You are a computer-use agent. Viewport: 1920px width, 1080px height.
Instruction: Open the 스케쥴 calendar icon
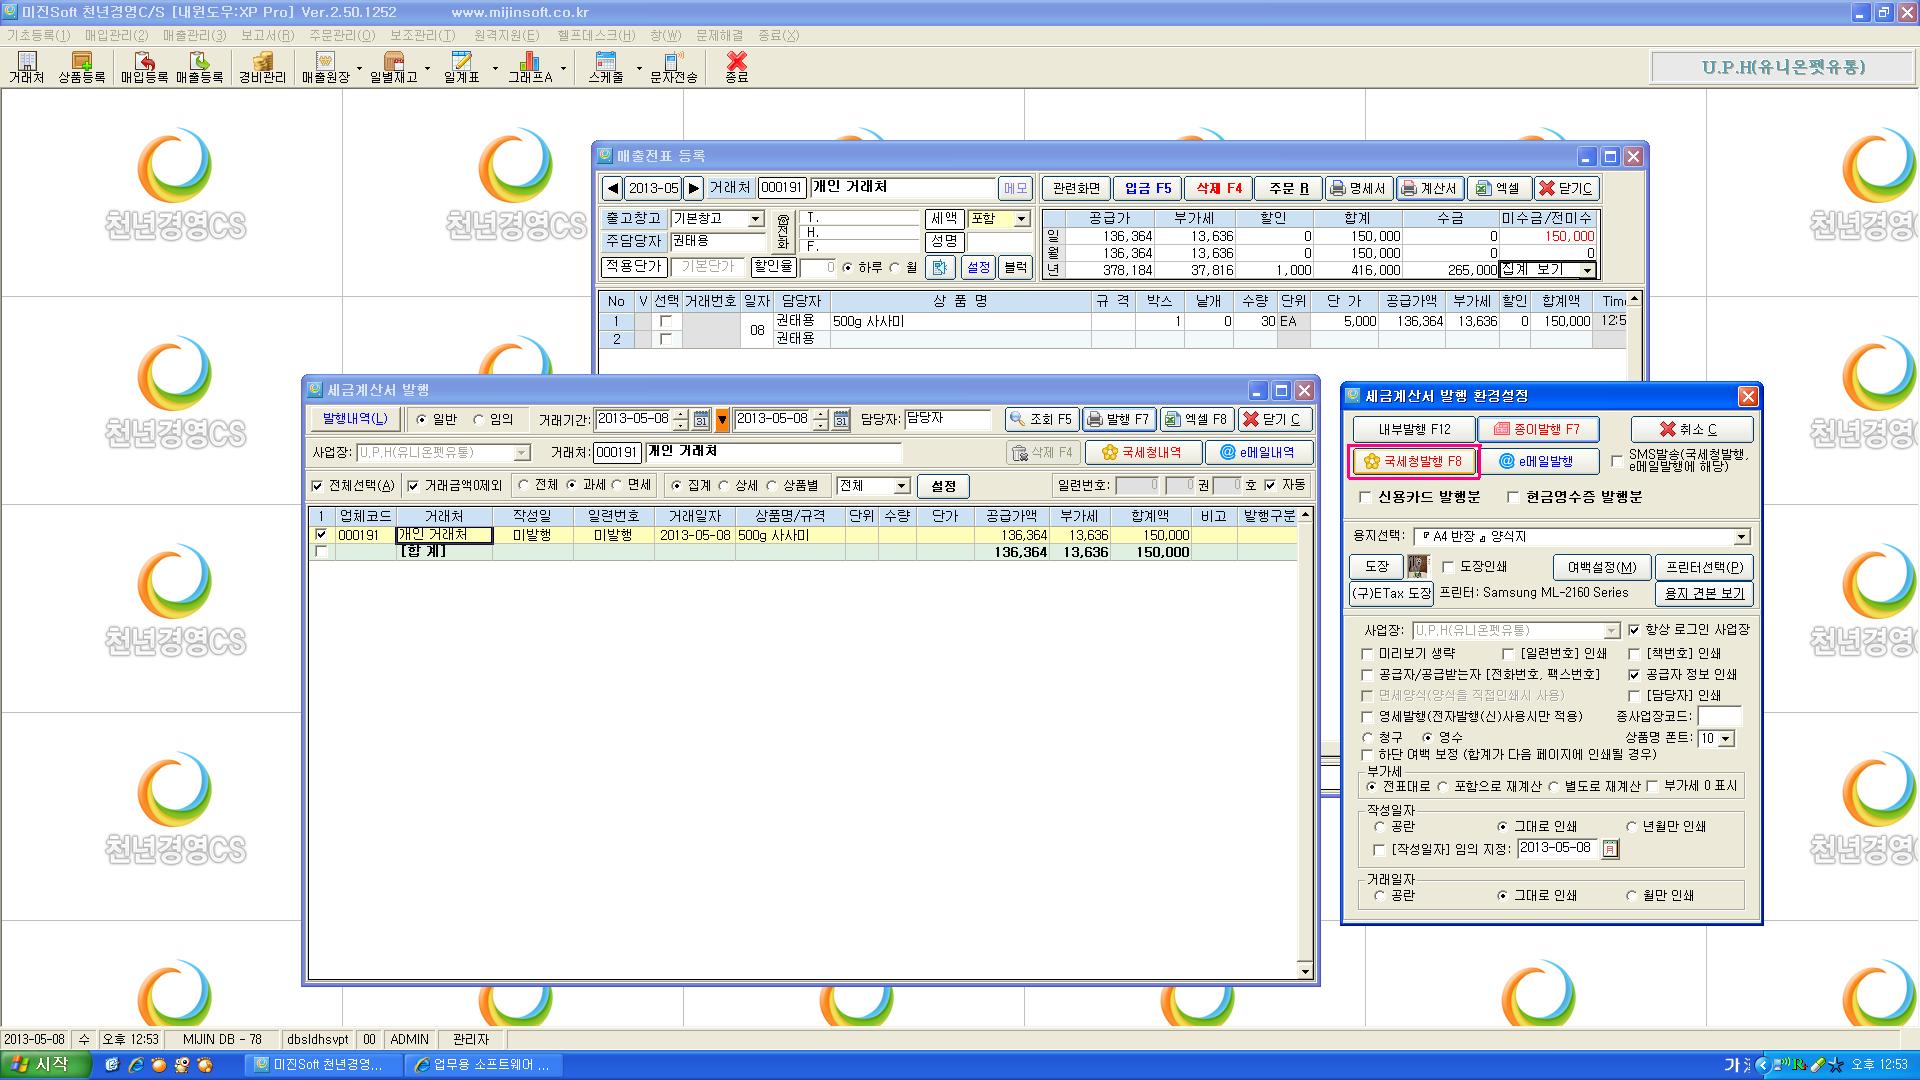point(605,68)
